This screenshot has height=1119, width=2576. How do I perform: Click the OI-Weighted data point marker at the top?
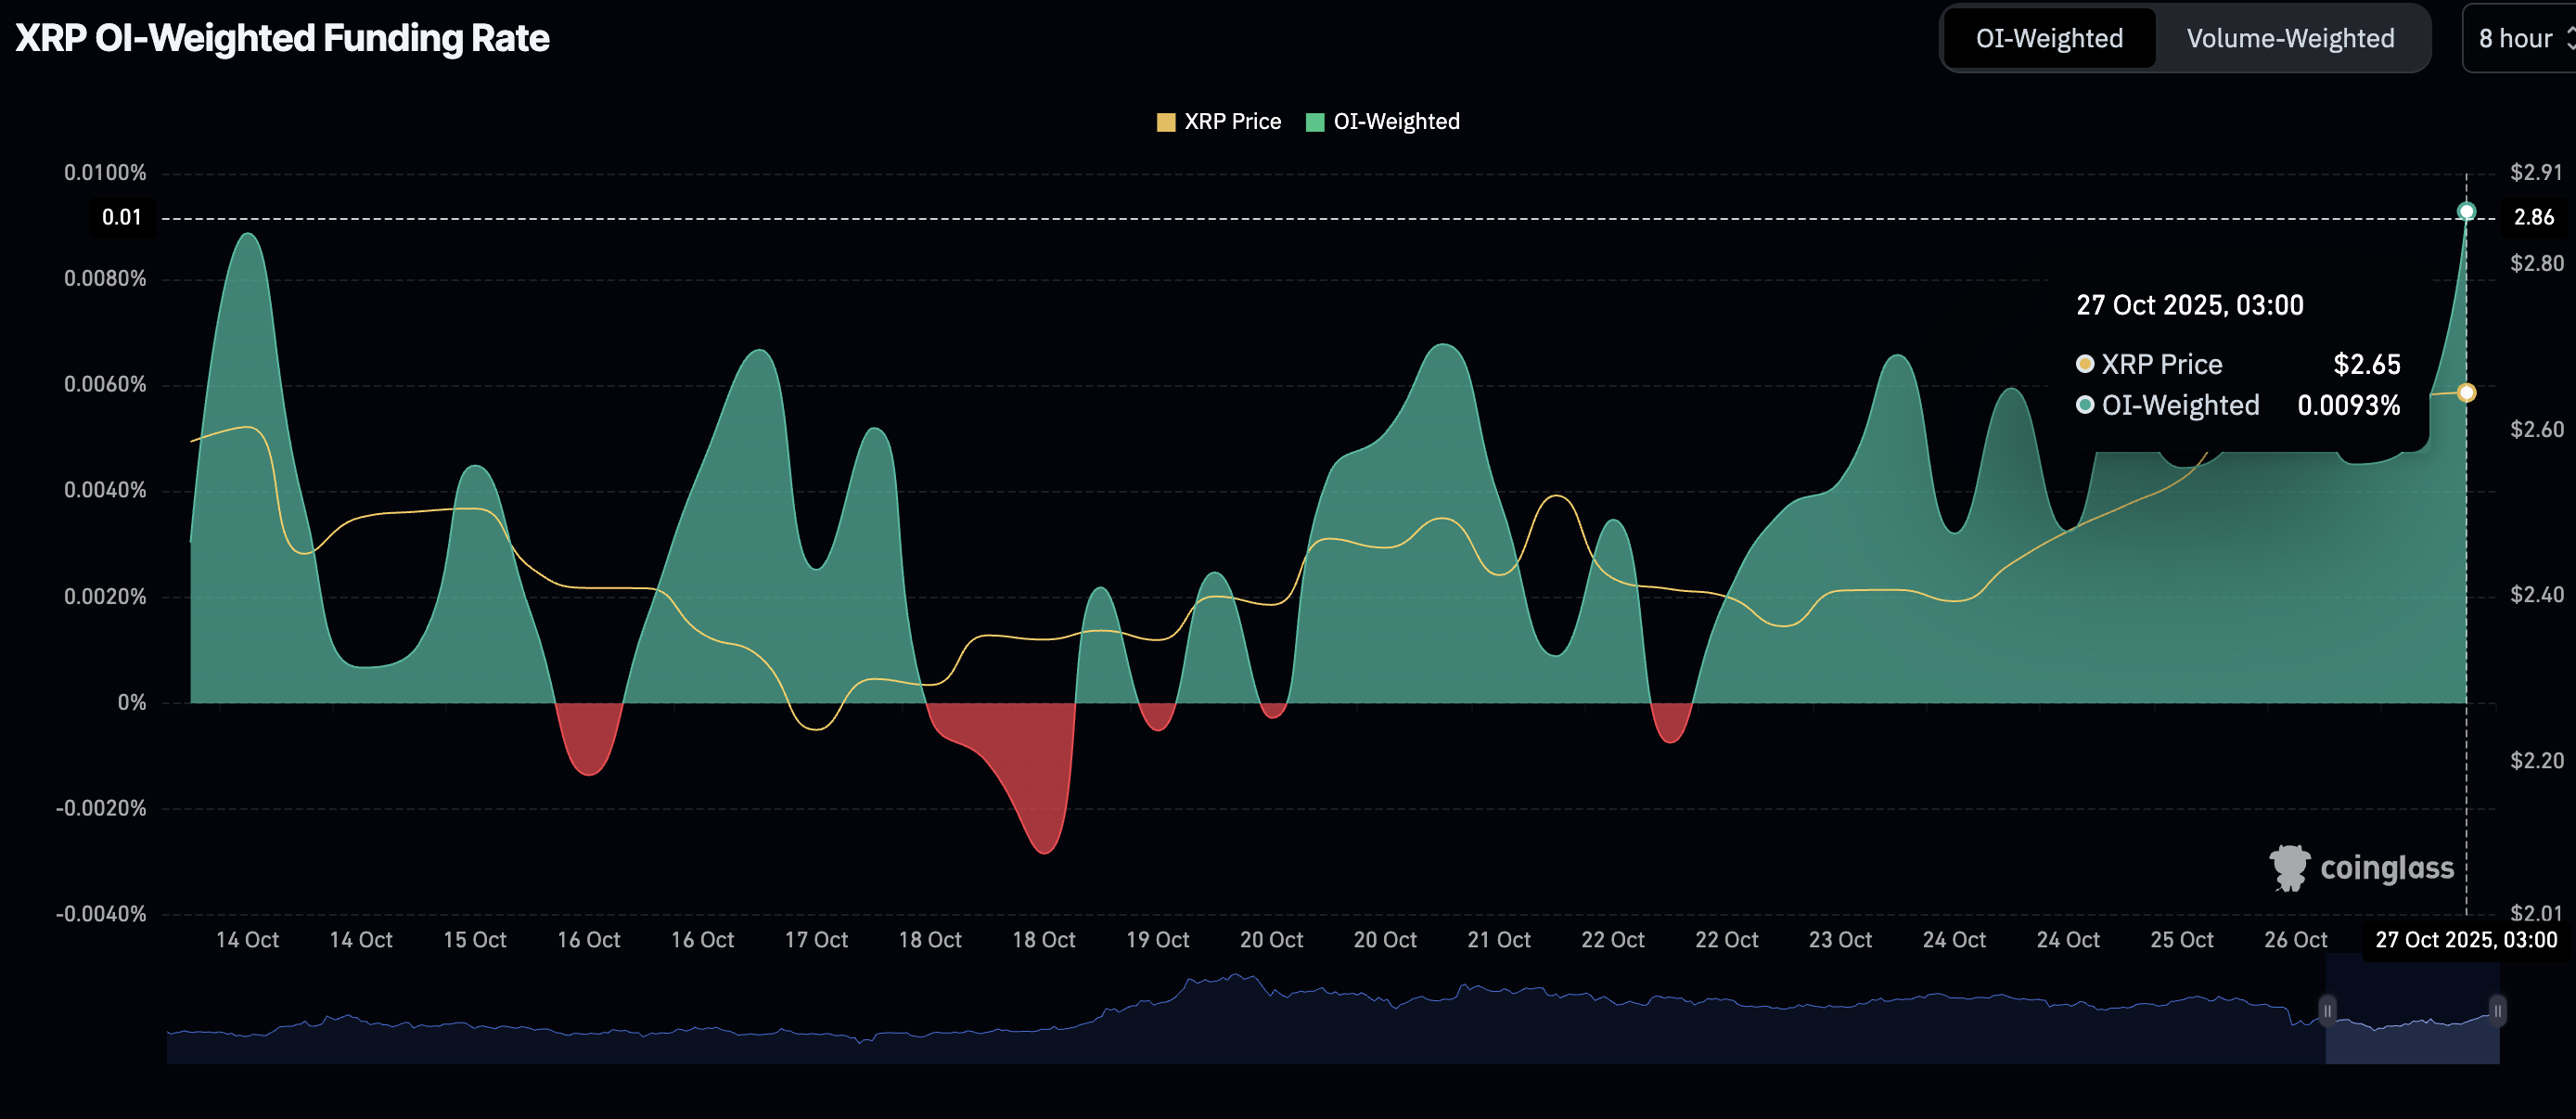pyautogui.click(x=2466, y=212)
